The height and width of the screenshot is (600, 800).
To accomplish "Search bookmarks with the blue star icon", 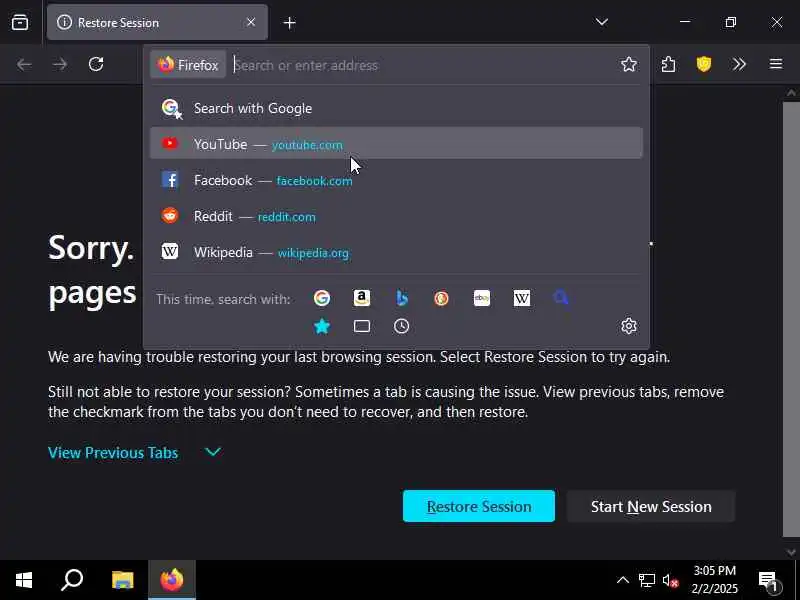I will coord(322,326).
